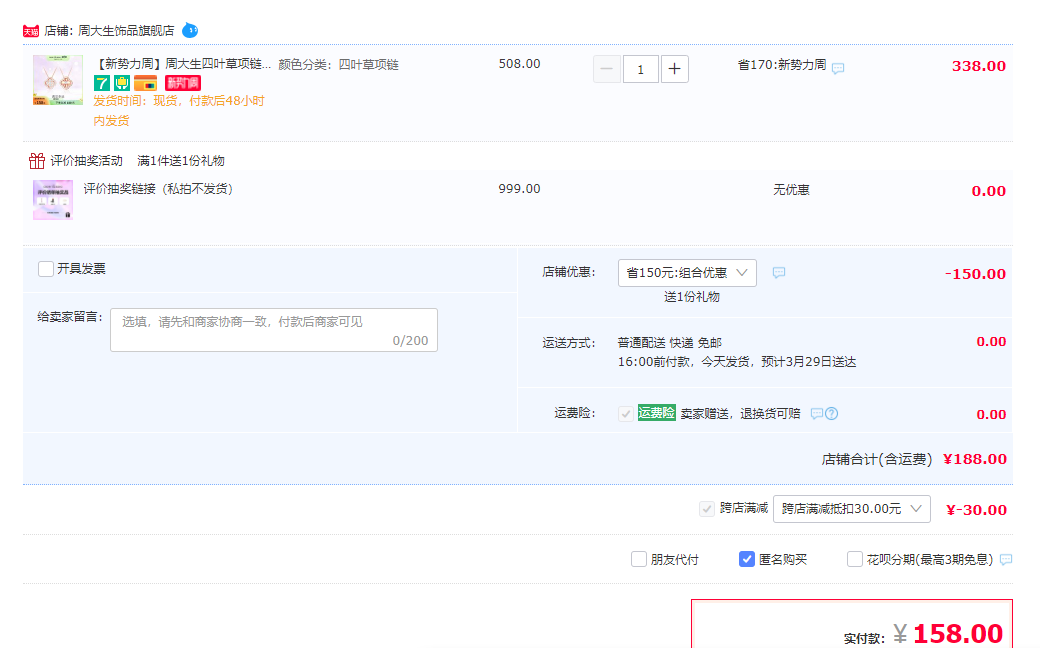Click the 999.00 gift unit price
Image resolution: width=1040 pixels, height=648 pixels.
519,189
